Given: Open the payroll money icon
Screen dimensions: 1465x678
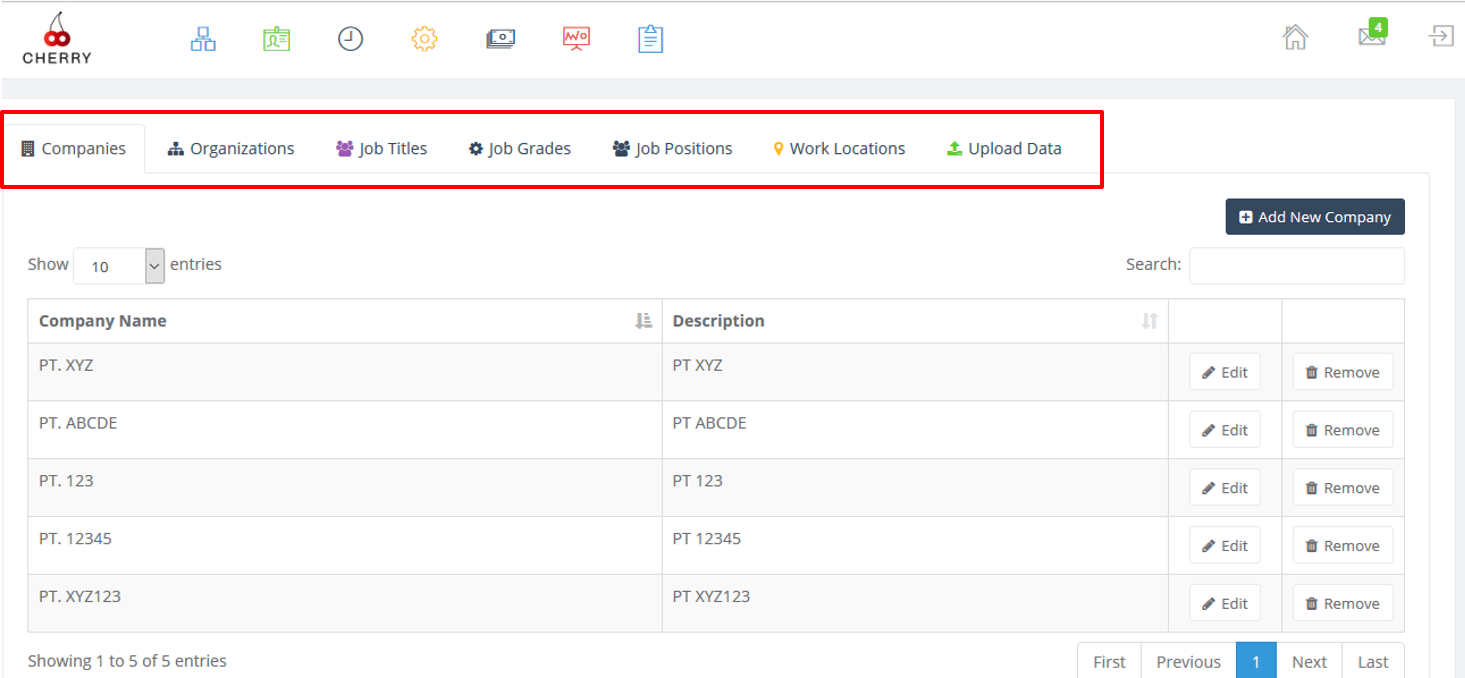Looking at the screenshot, I should 500,38.
